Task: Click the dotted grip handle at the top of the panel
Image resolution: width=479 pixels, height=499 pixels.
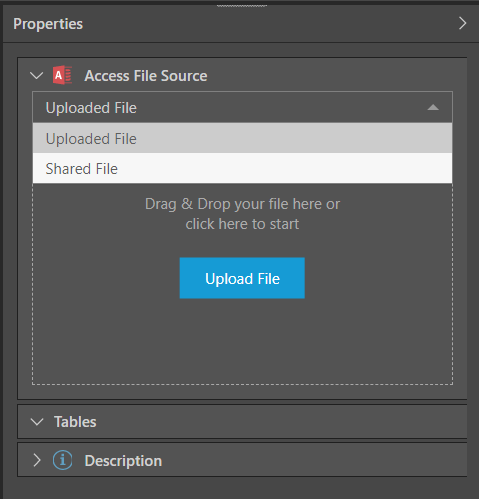Action: pyautogui.click(x=242, y=5)
